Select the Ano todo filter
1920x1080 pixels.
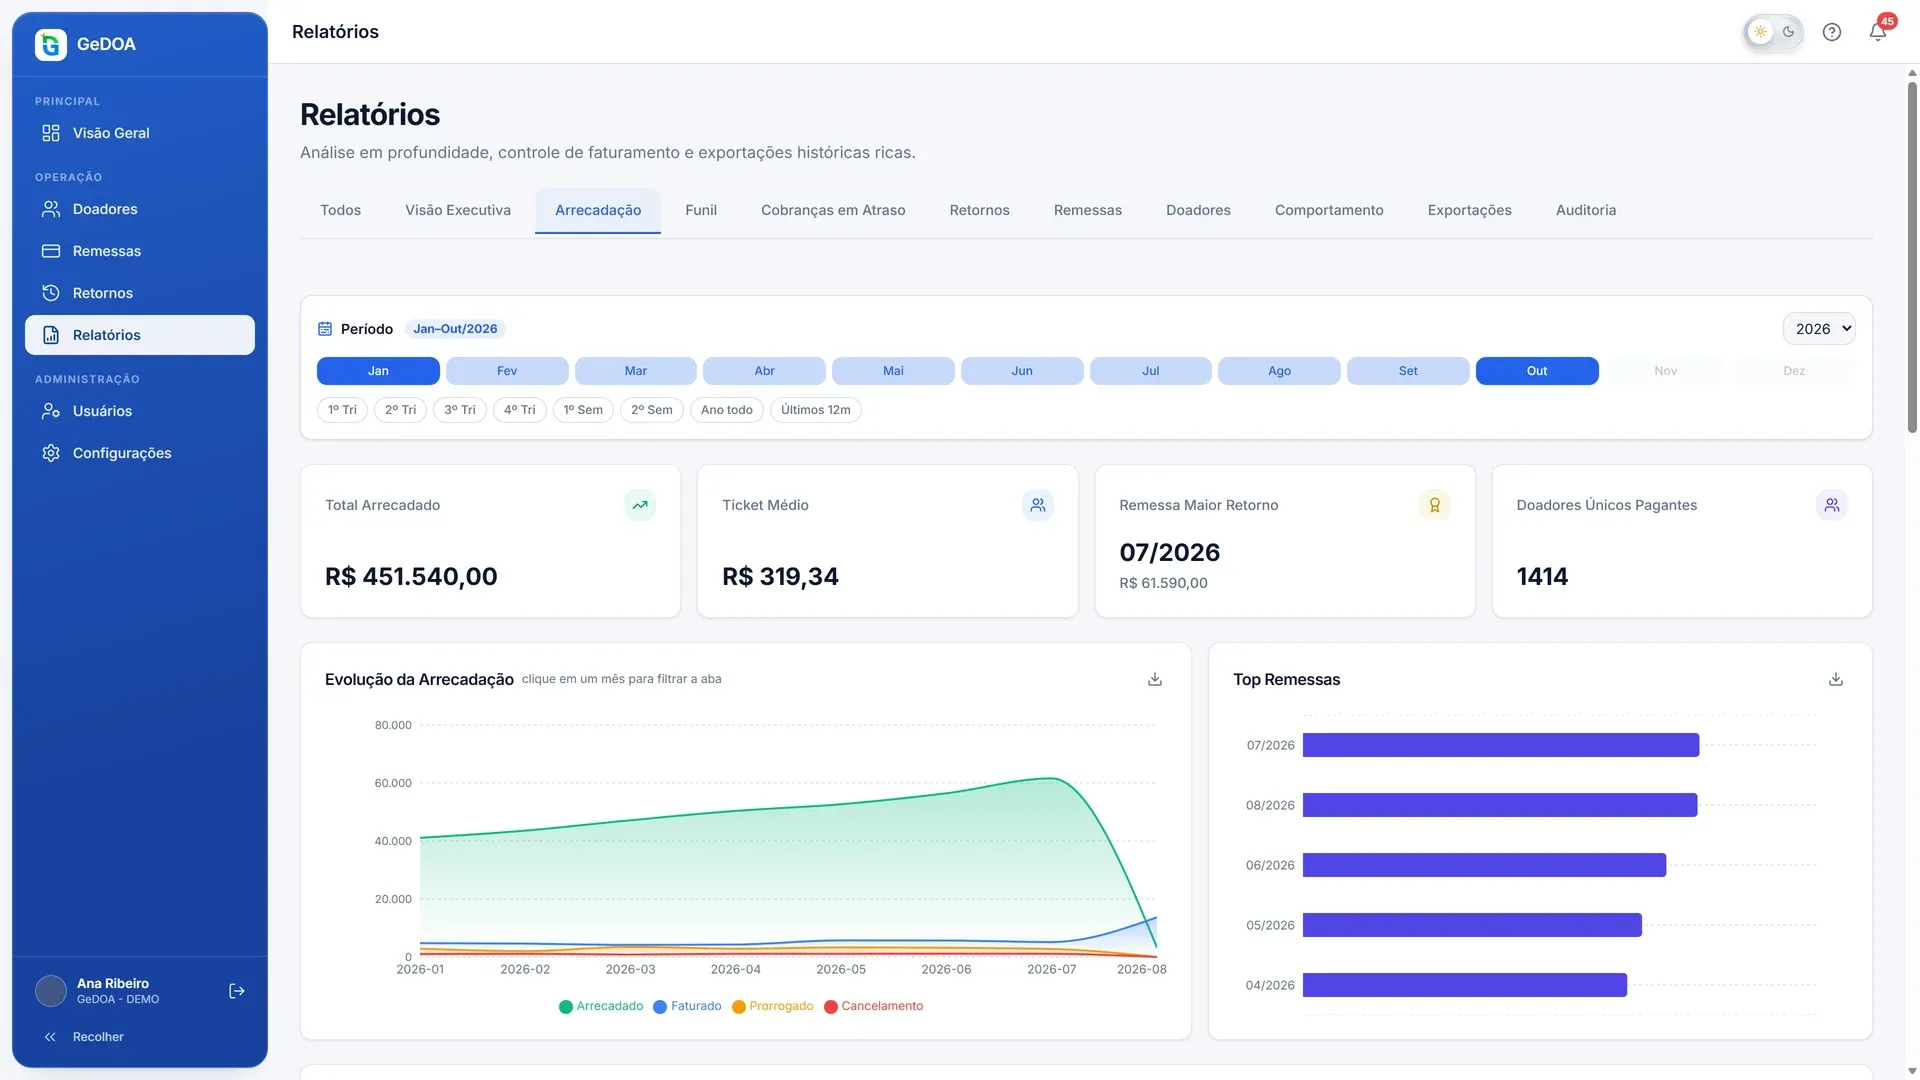[727, 410]
